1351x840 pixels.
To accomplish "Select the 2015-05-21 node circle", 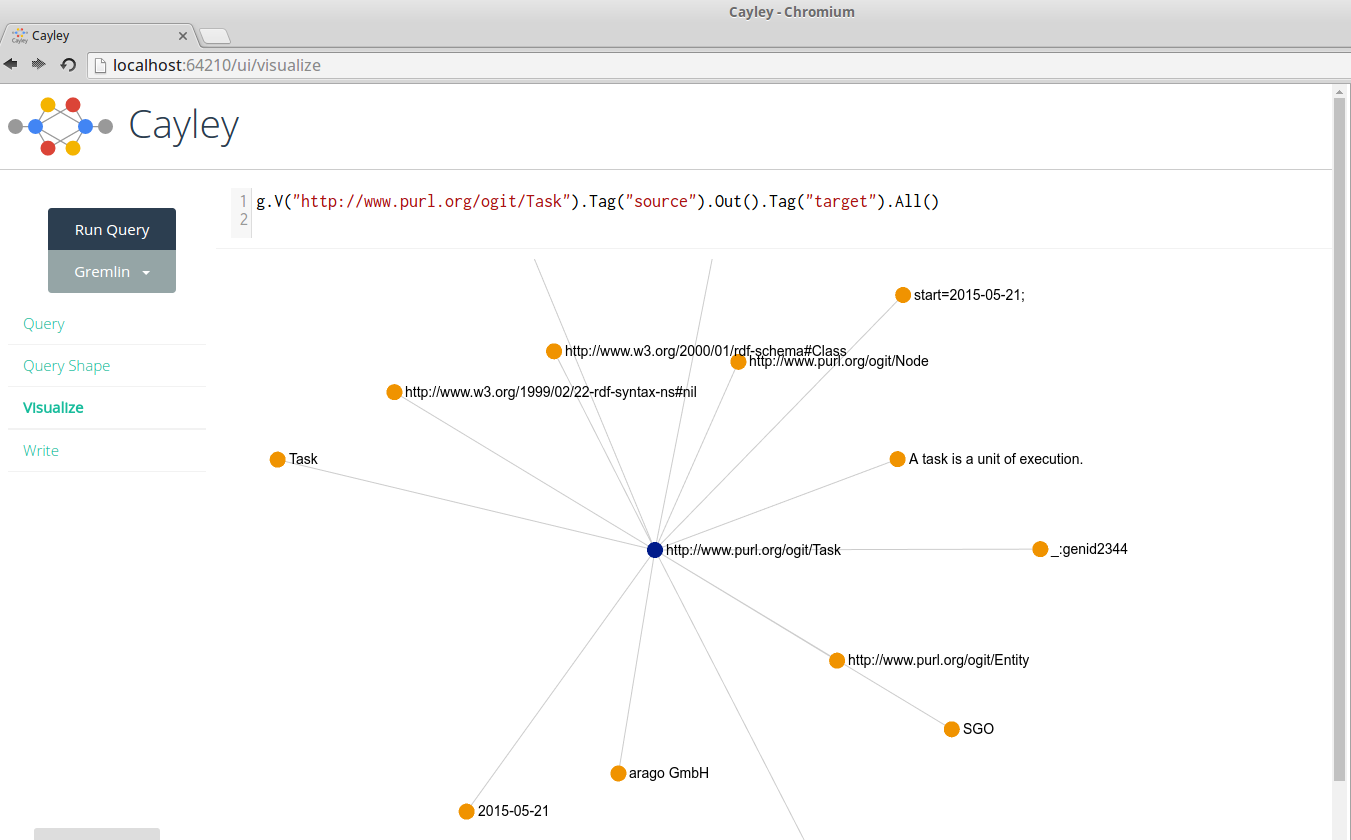I will click(466, 811).
